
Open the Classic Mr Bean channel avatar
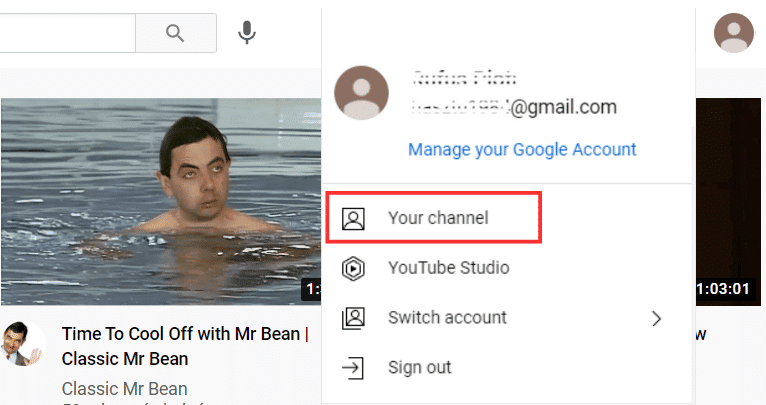22,344
